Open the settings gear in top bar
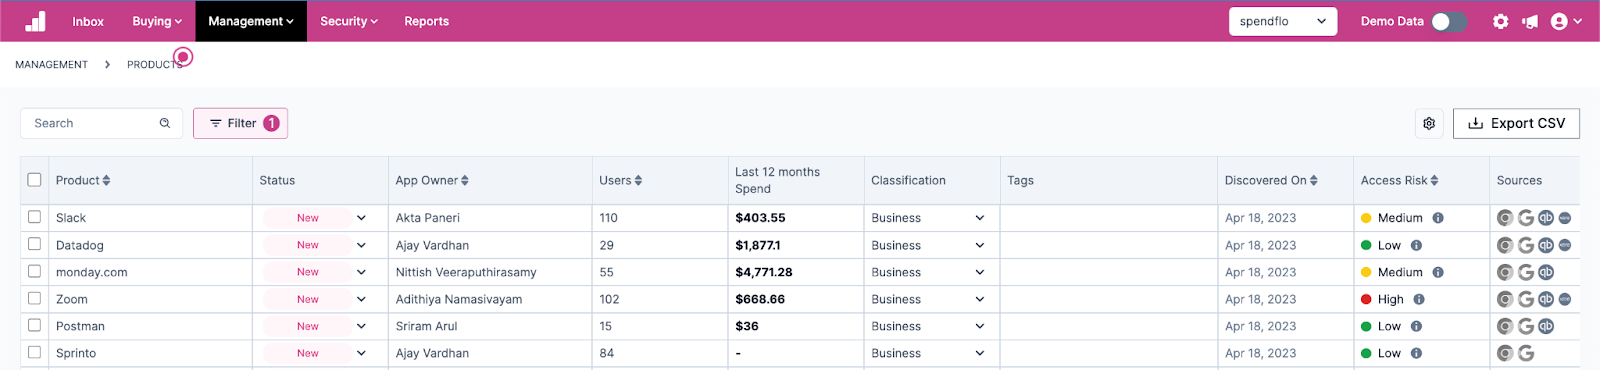 point(1500,21)
